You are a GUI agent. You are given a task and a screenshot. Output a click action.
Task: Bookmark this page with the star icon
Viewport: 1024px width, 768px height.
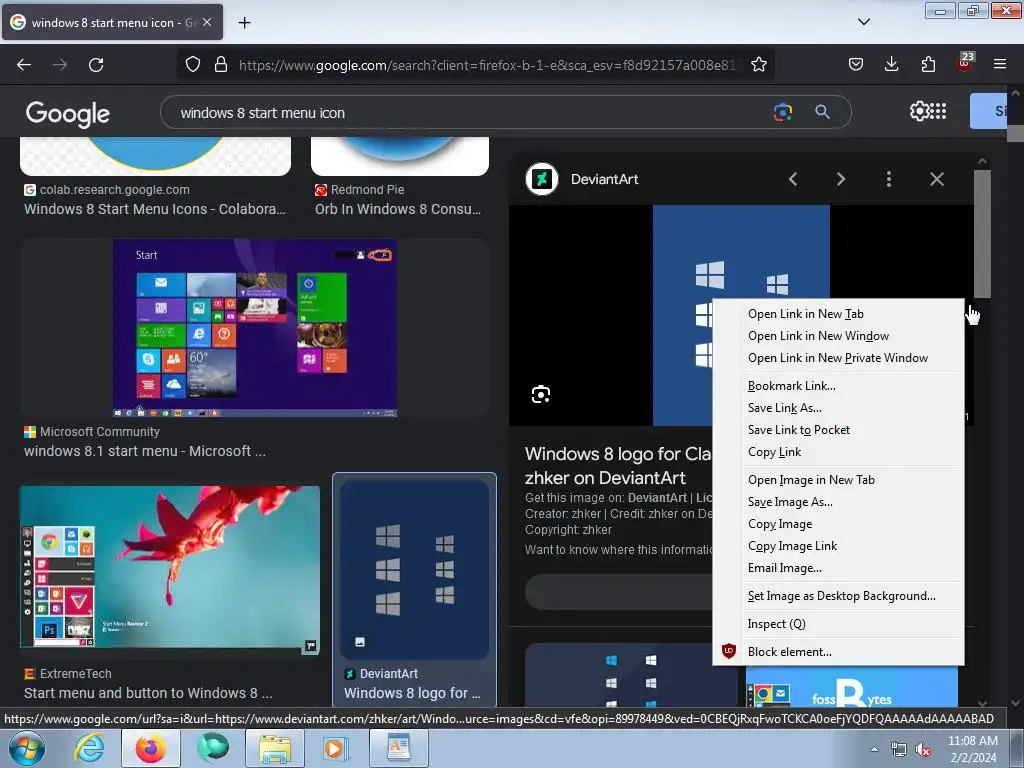click(758, 64)
